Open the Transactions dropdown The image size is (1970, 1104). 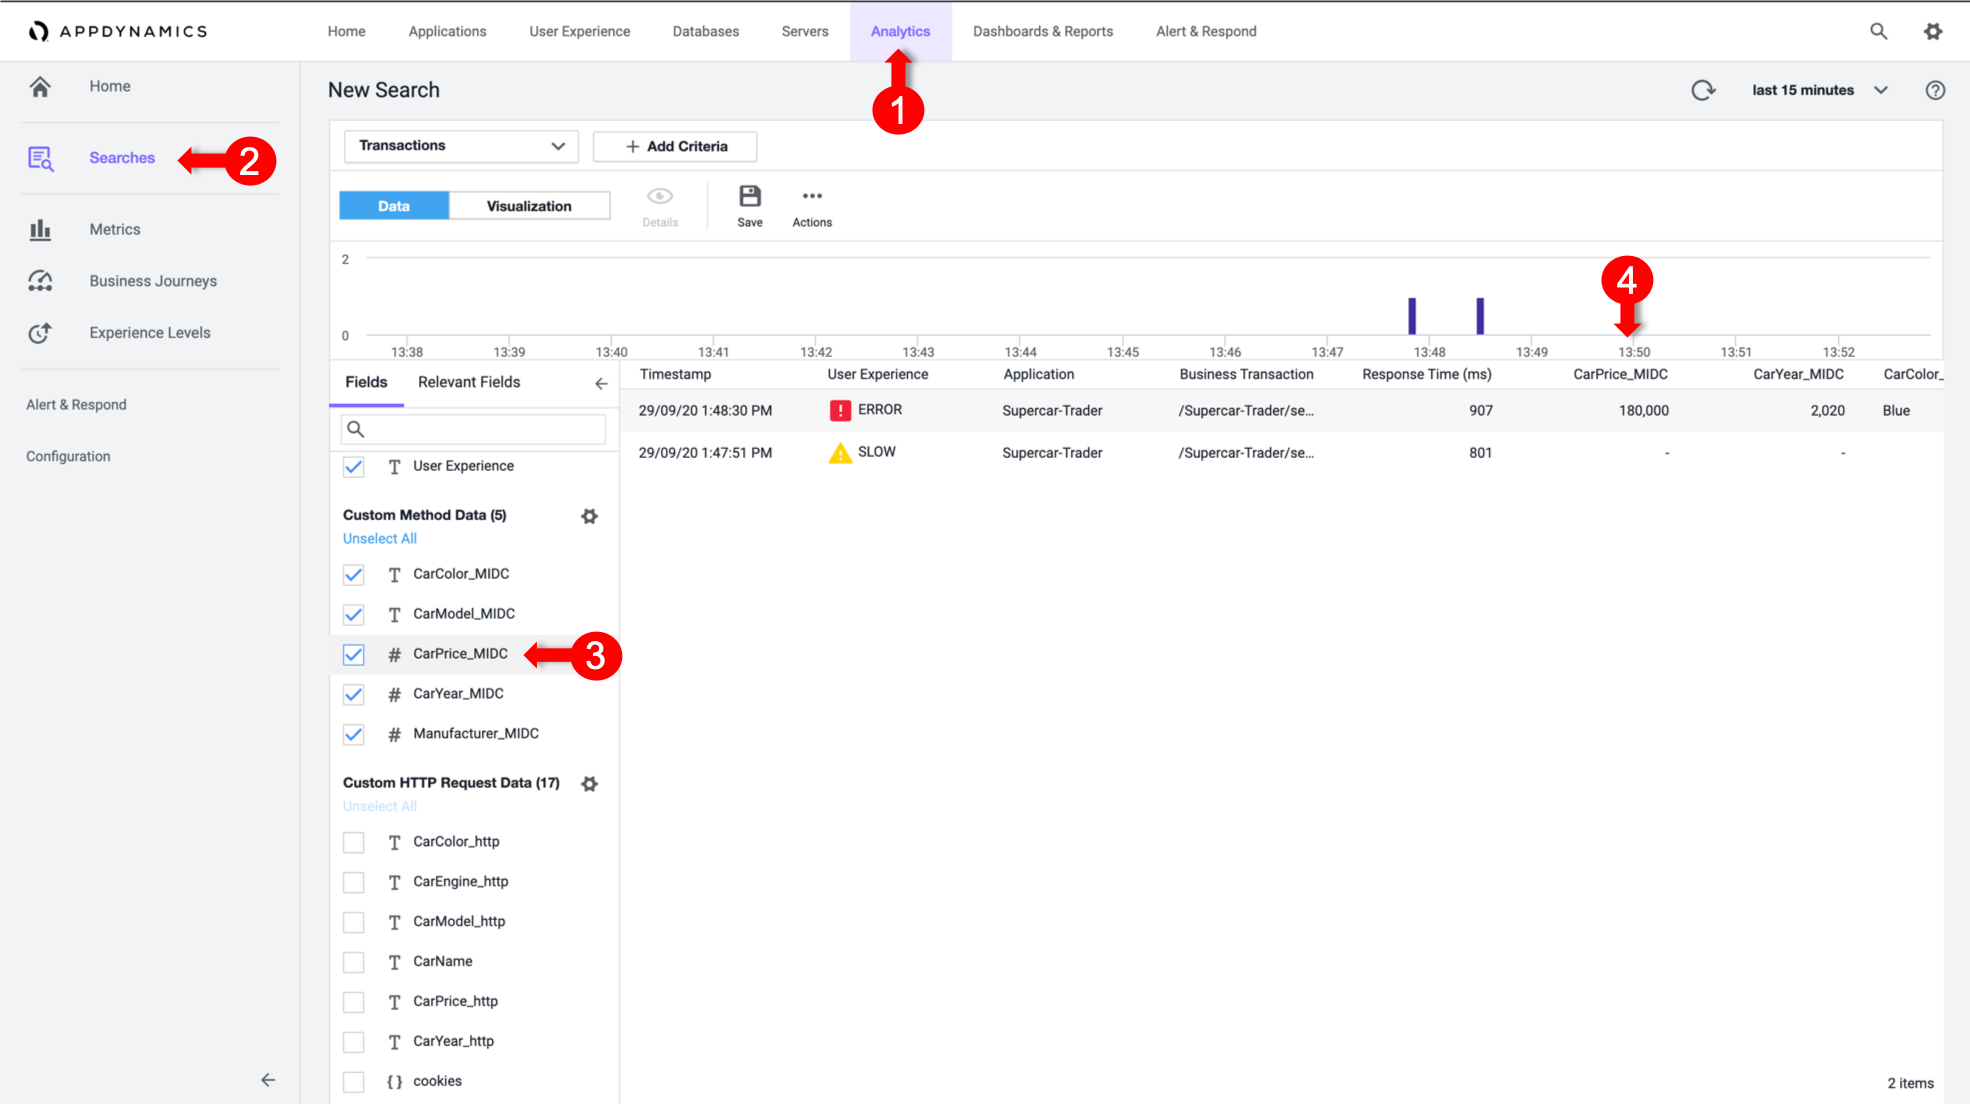461,146
